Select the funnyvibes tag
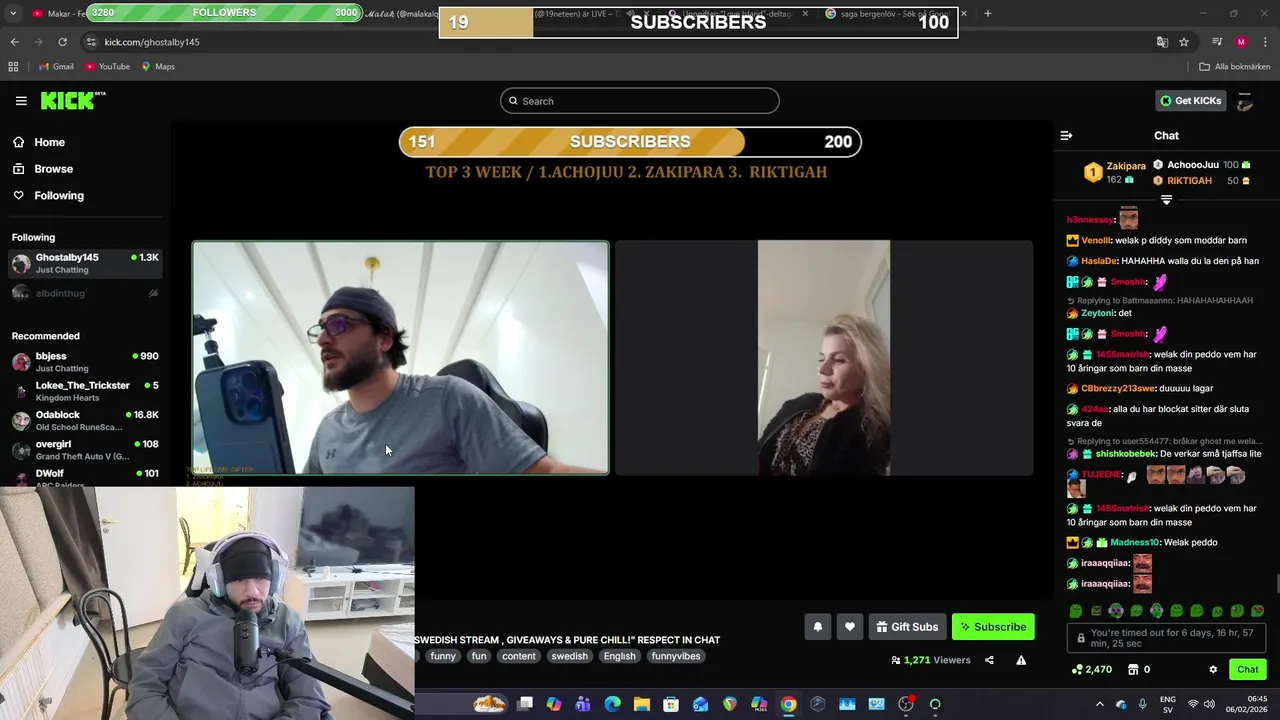The width and height of the screenshot is (1280, 720). [676, 656]
